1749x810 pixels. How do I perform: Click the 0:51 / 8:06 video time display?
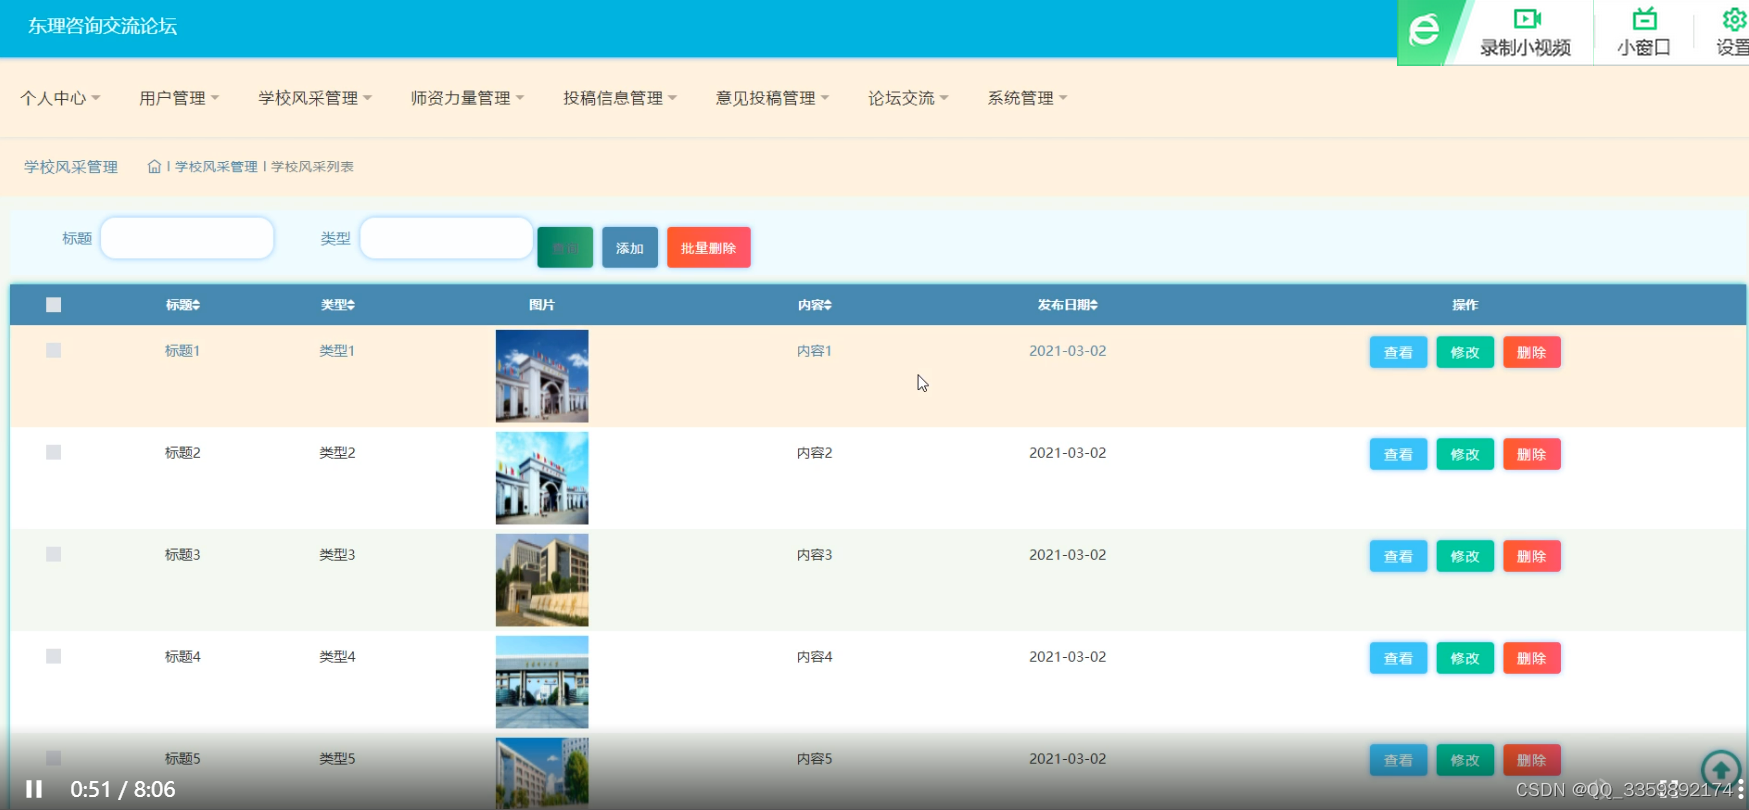pos(123,789)
